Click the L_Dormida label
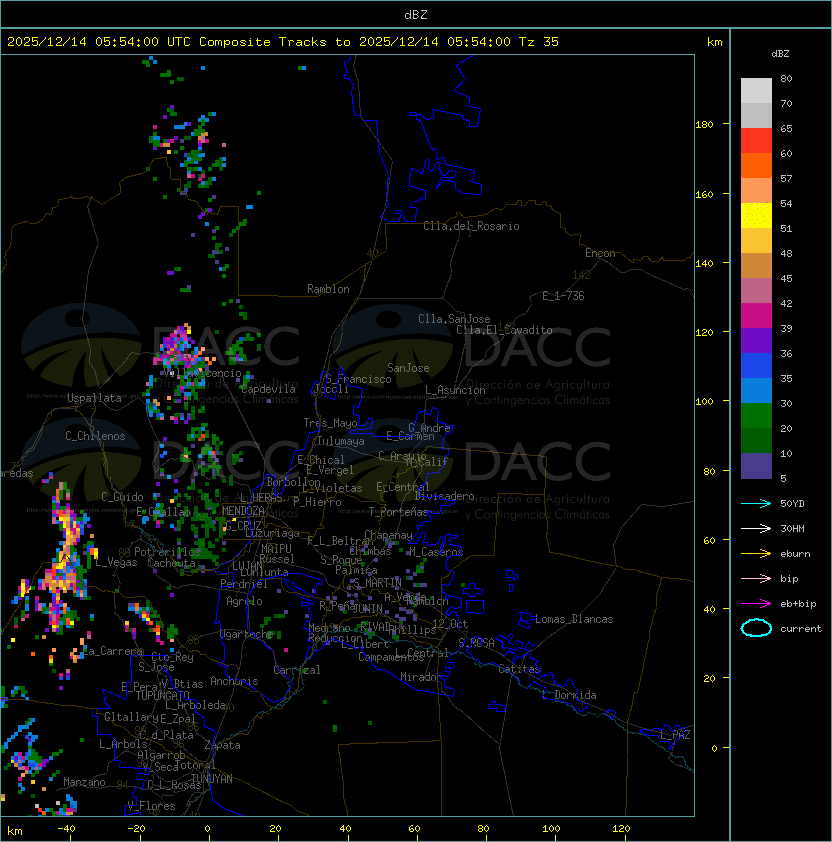Viewport: 832px width, 842px height. (569, 695)
